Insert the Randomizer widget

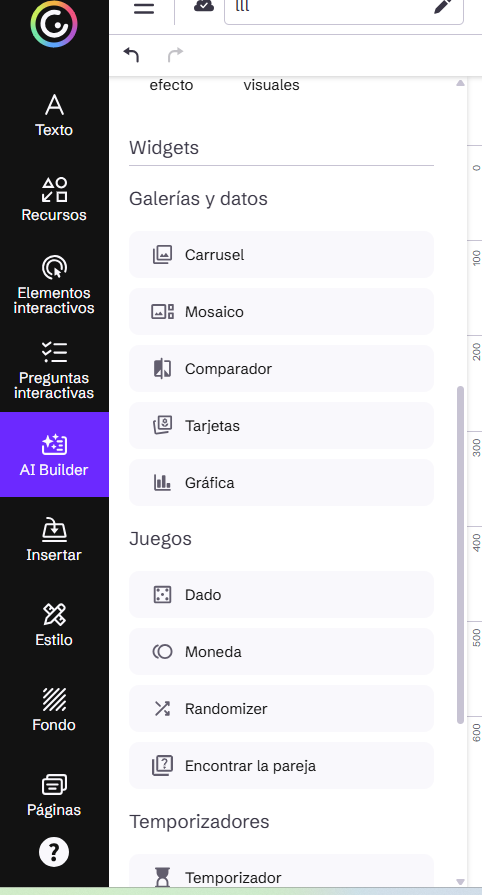tap(282, 709)
